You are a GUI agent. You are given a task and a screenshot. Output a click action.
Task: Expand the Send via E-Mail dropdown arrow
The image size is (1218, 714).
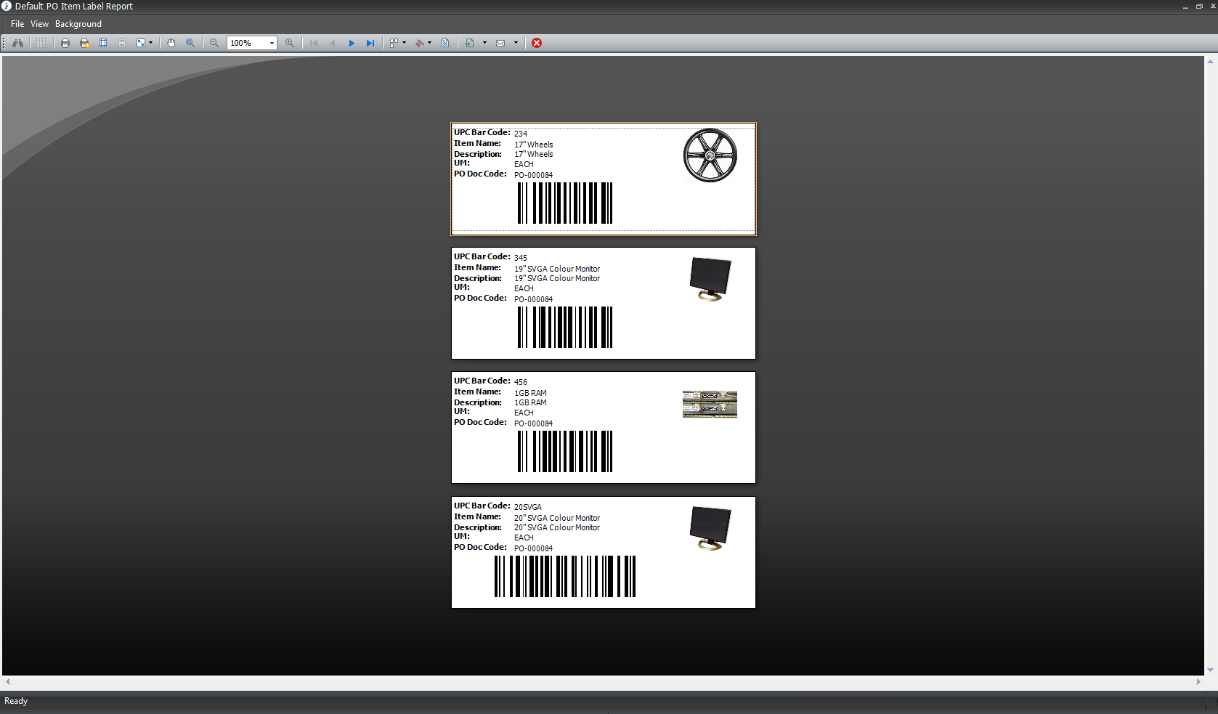pyautogui.click(x=516, y=43)
